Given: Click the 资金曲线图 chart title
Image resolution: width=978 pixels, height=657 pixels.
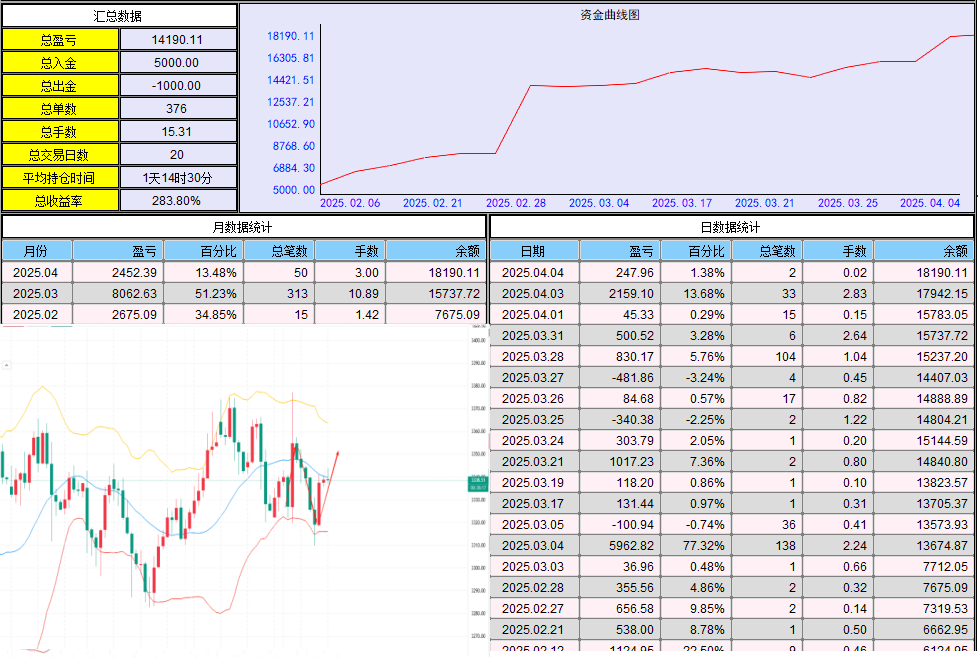Looking at the screenshot, I should [610, 15].
